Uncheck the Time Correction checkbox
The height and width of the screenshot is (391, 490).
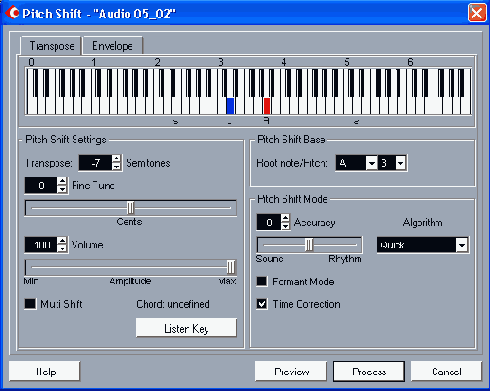[262, 304]
